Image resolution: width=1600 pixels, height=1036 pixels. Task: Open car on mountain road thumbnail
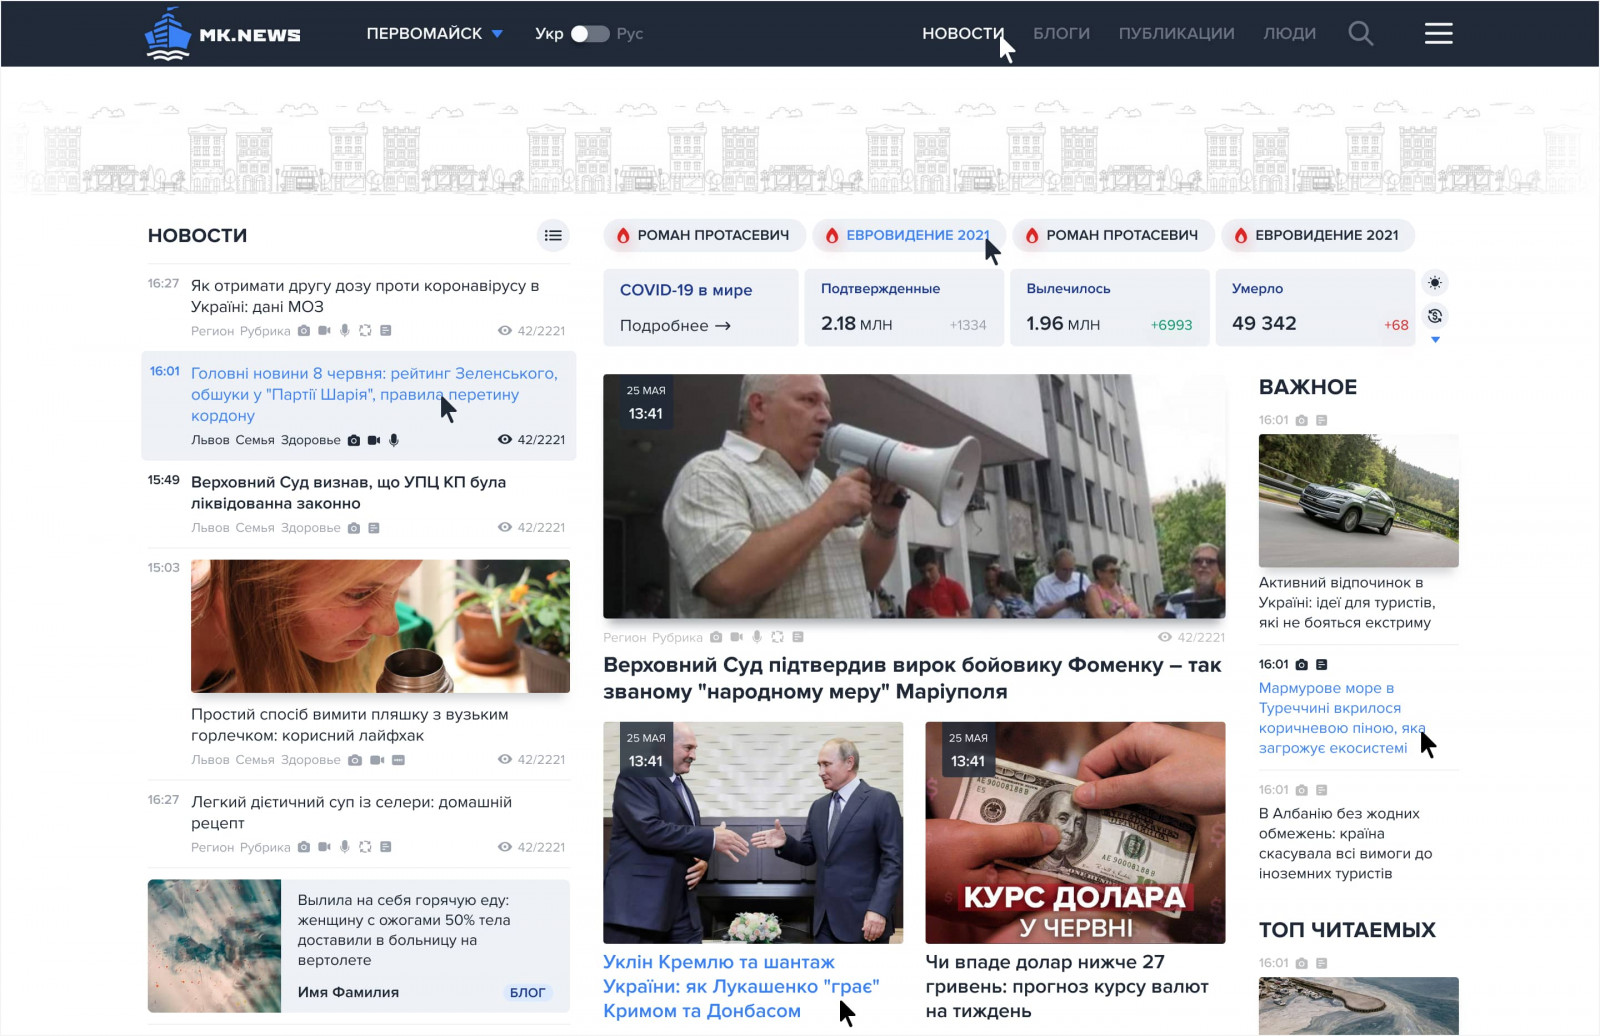pos(1358,500)
